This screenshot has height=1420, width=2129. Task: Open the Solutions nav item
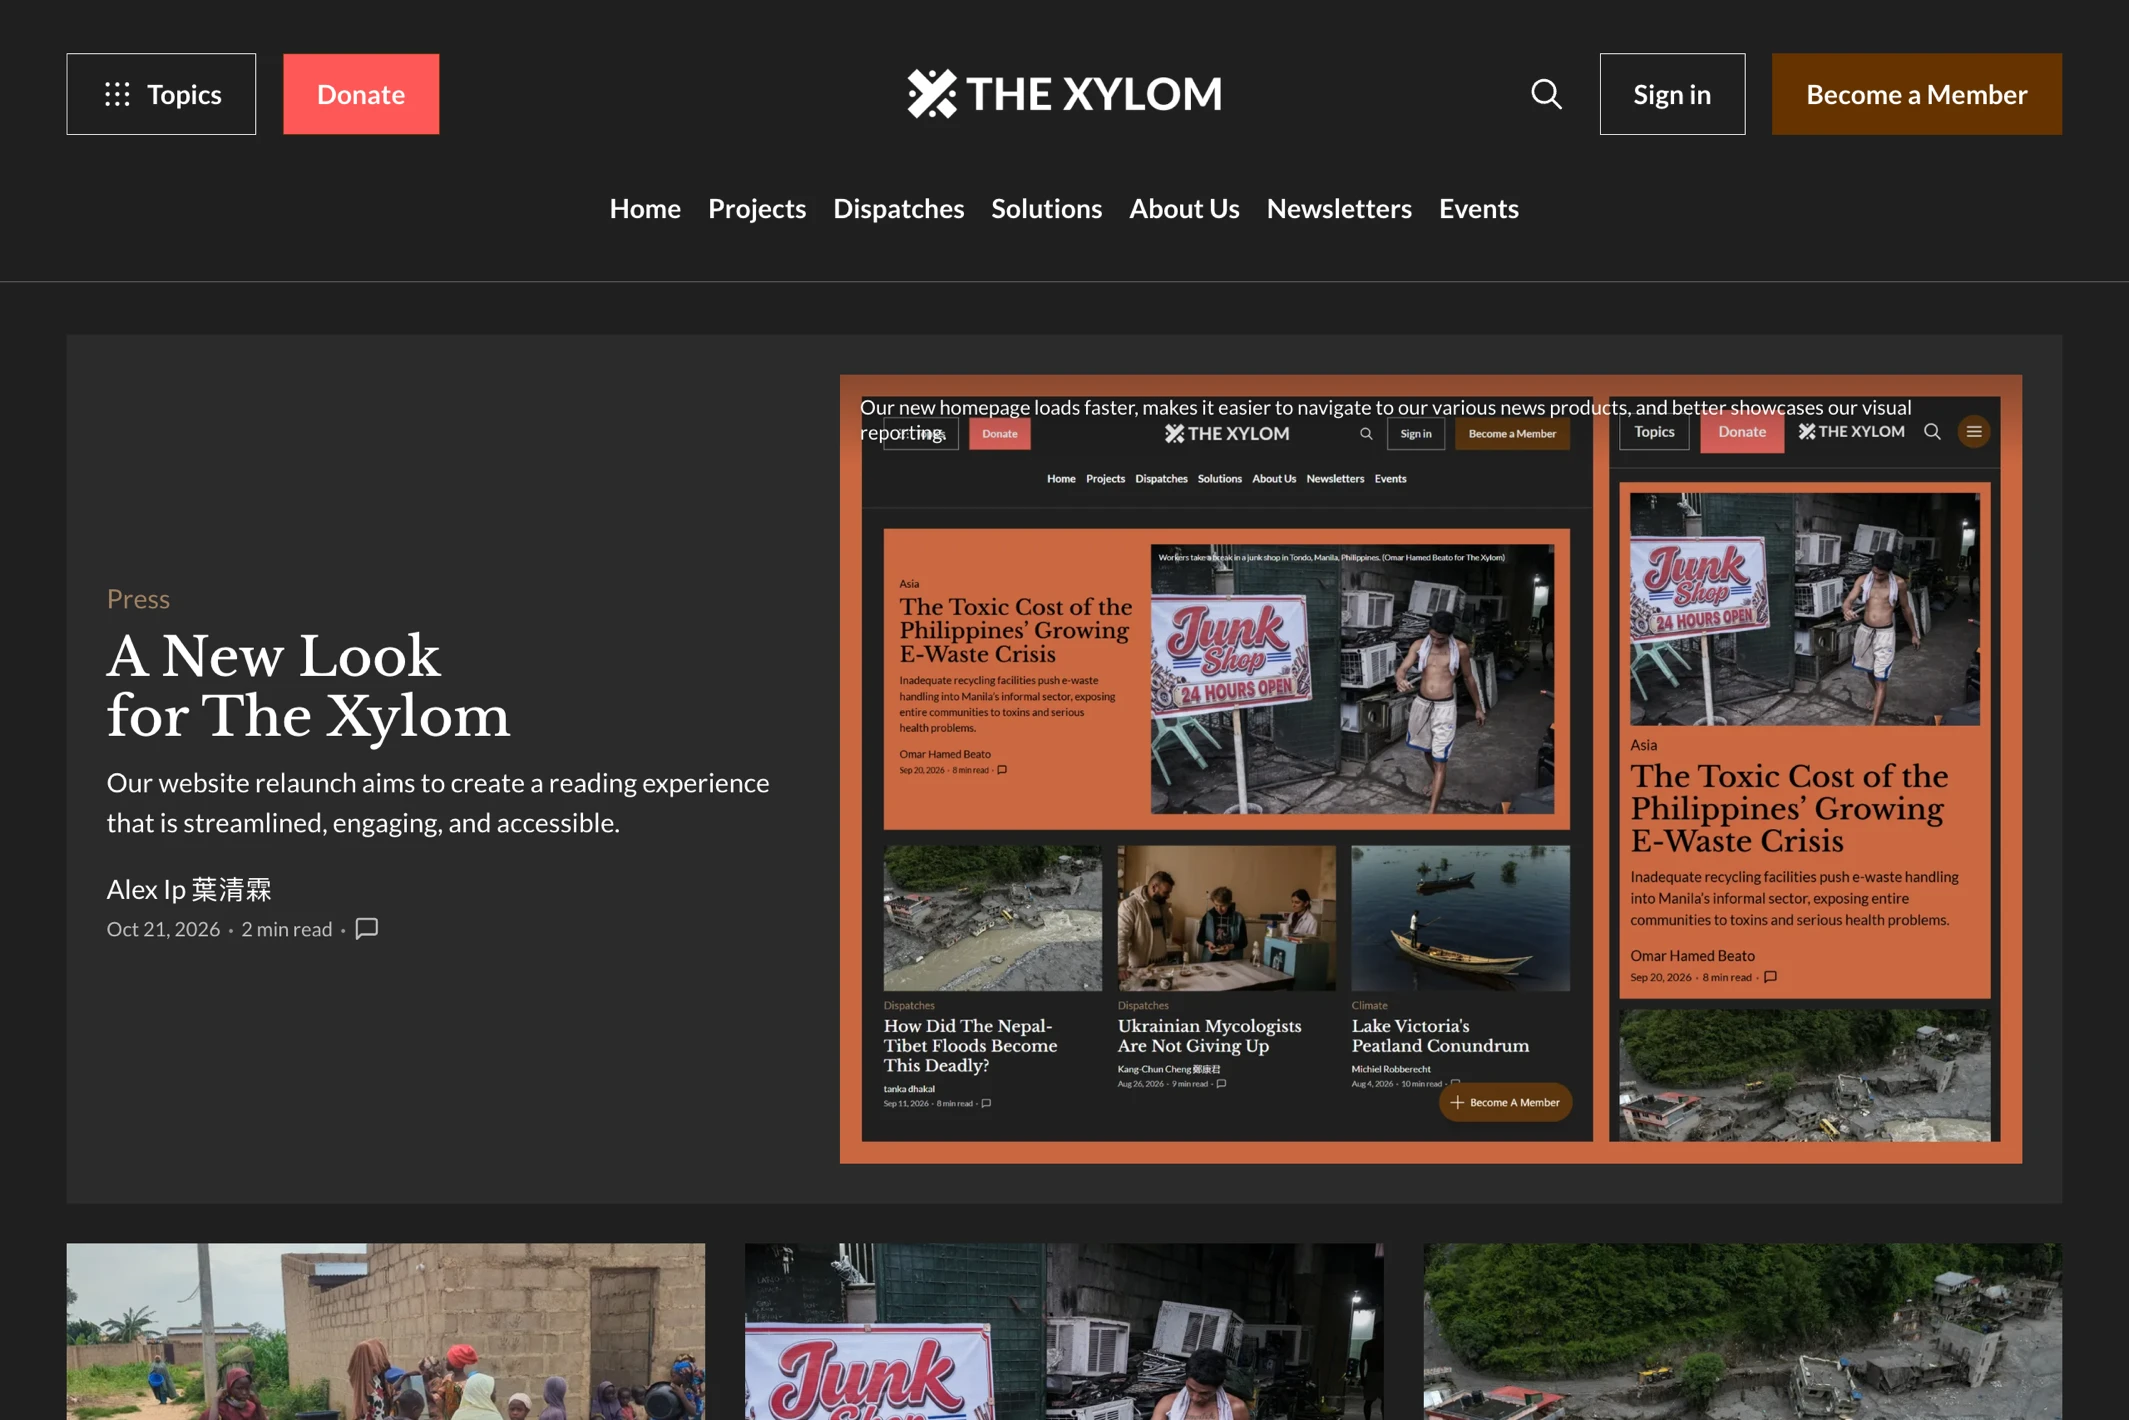point(1046,208)
